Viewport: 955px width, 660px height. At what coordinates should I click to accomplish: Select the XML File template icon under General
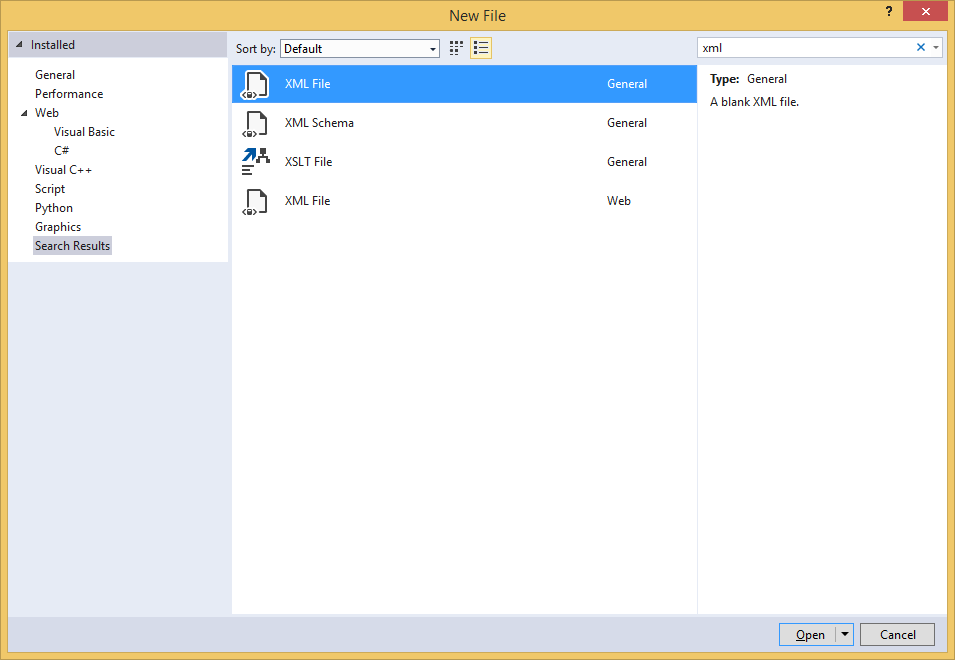tap(255, 84)
